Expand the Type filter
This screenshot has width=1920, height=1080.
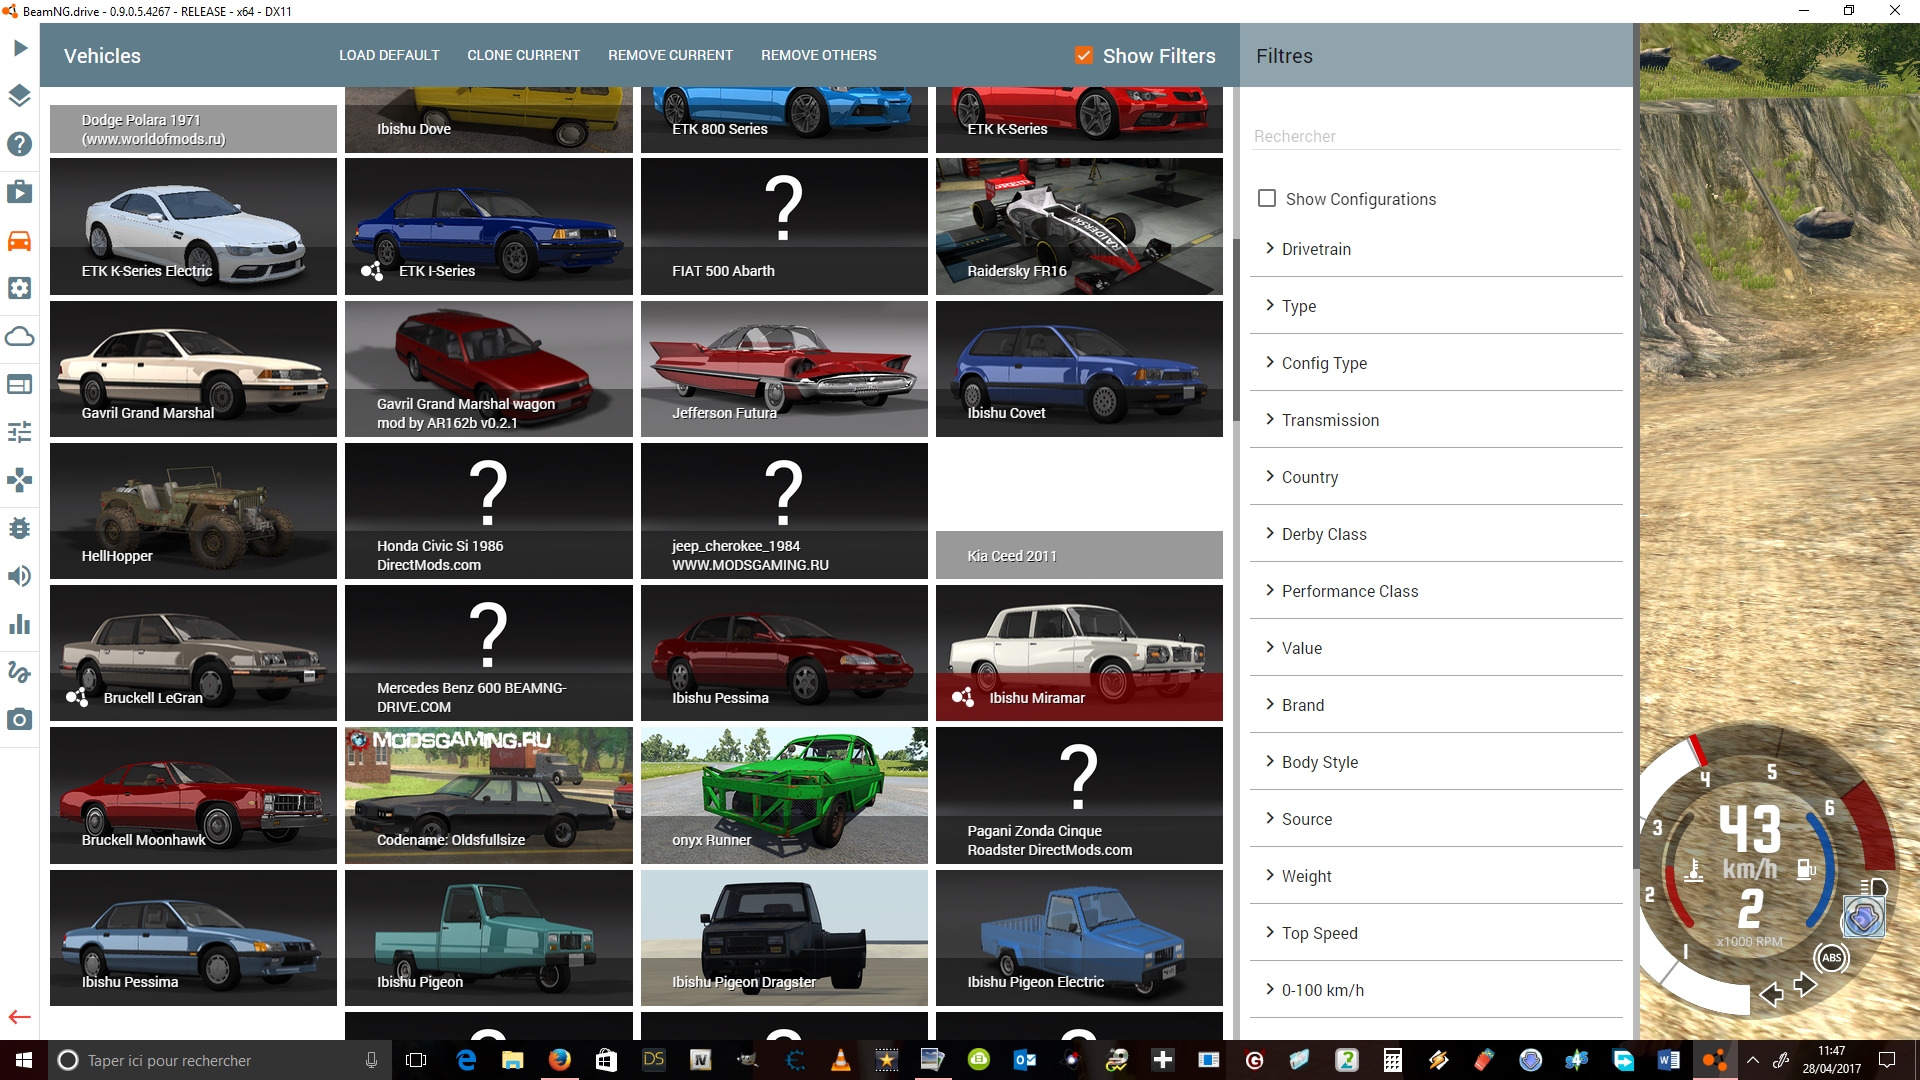tap(1436, 306)
